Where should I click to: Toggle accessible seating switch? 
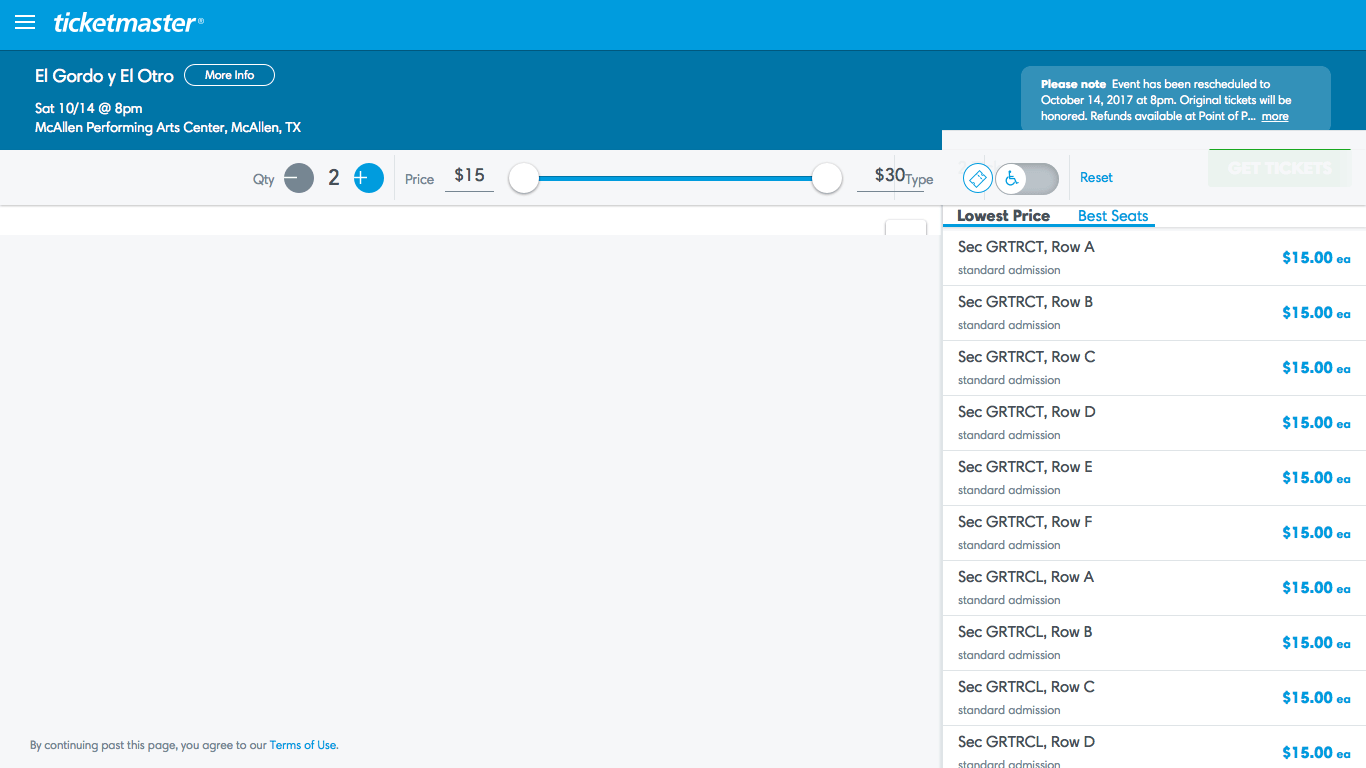[1027, 178]
